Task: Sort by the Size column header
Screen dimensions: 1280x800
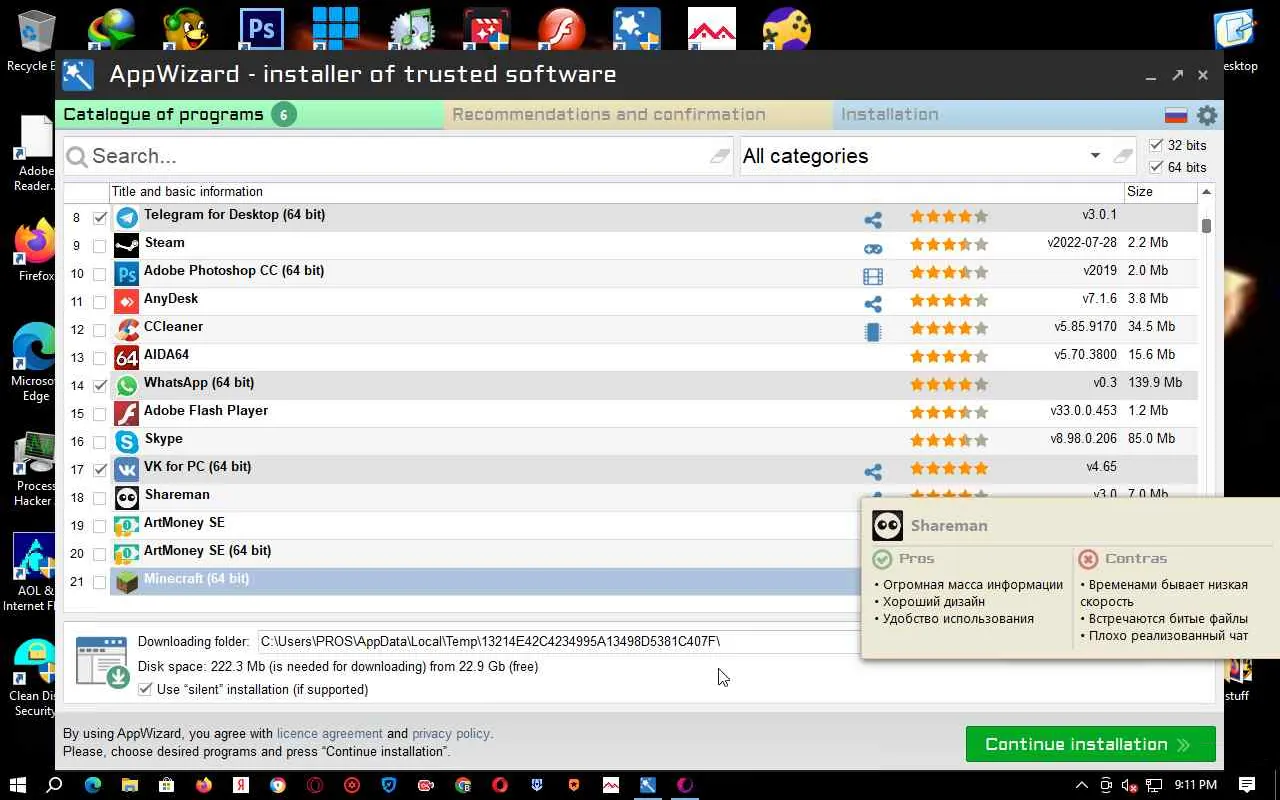Action: pyautogui.click(x=1161, y=192)
